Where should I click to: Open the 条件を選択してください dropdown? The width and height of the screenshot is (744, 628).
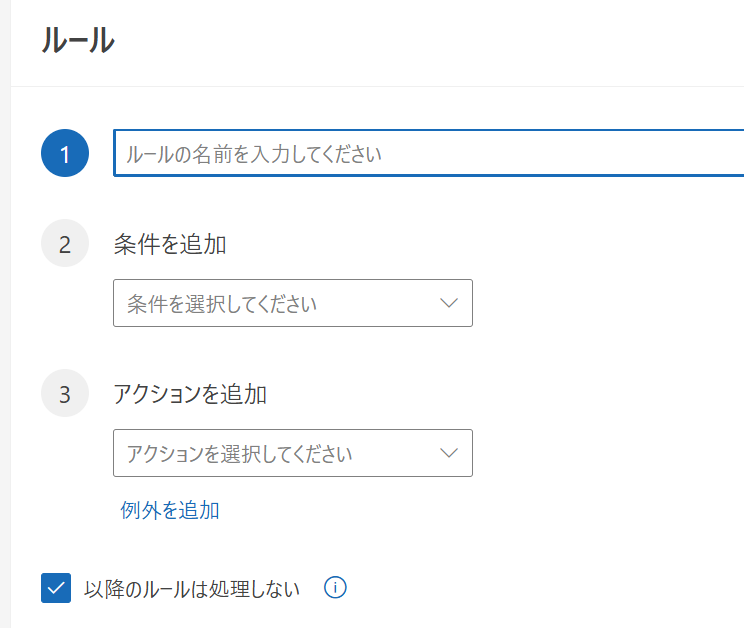pyautogui.click(x=292, y=303)
